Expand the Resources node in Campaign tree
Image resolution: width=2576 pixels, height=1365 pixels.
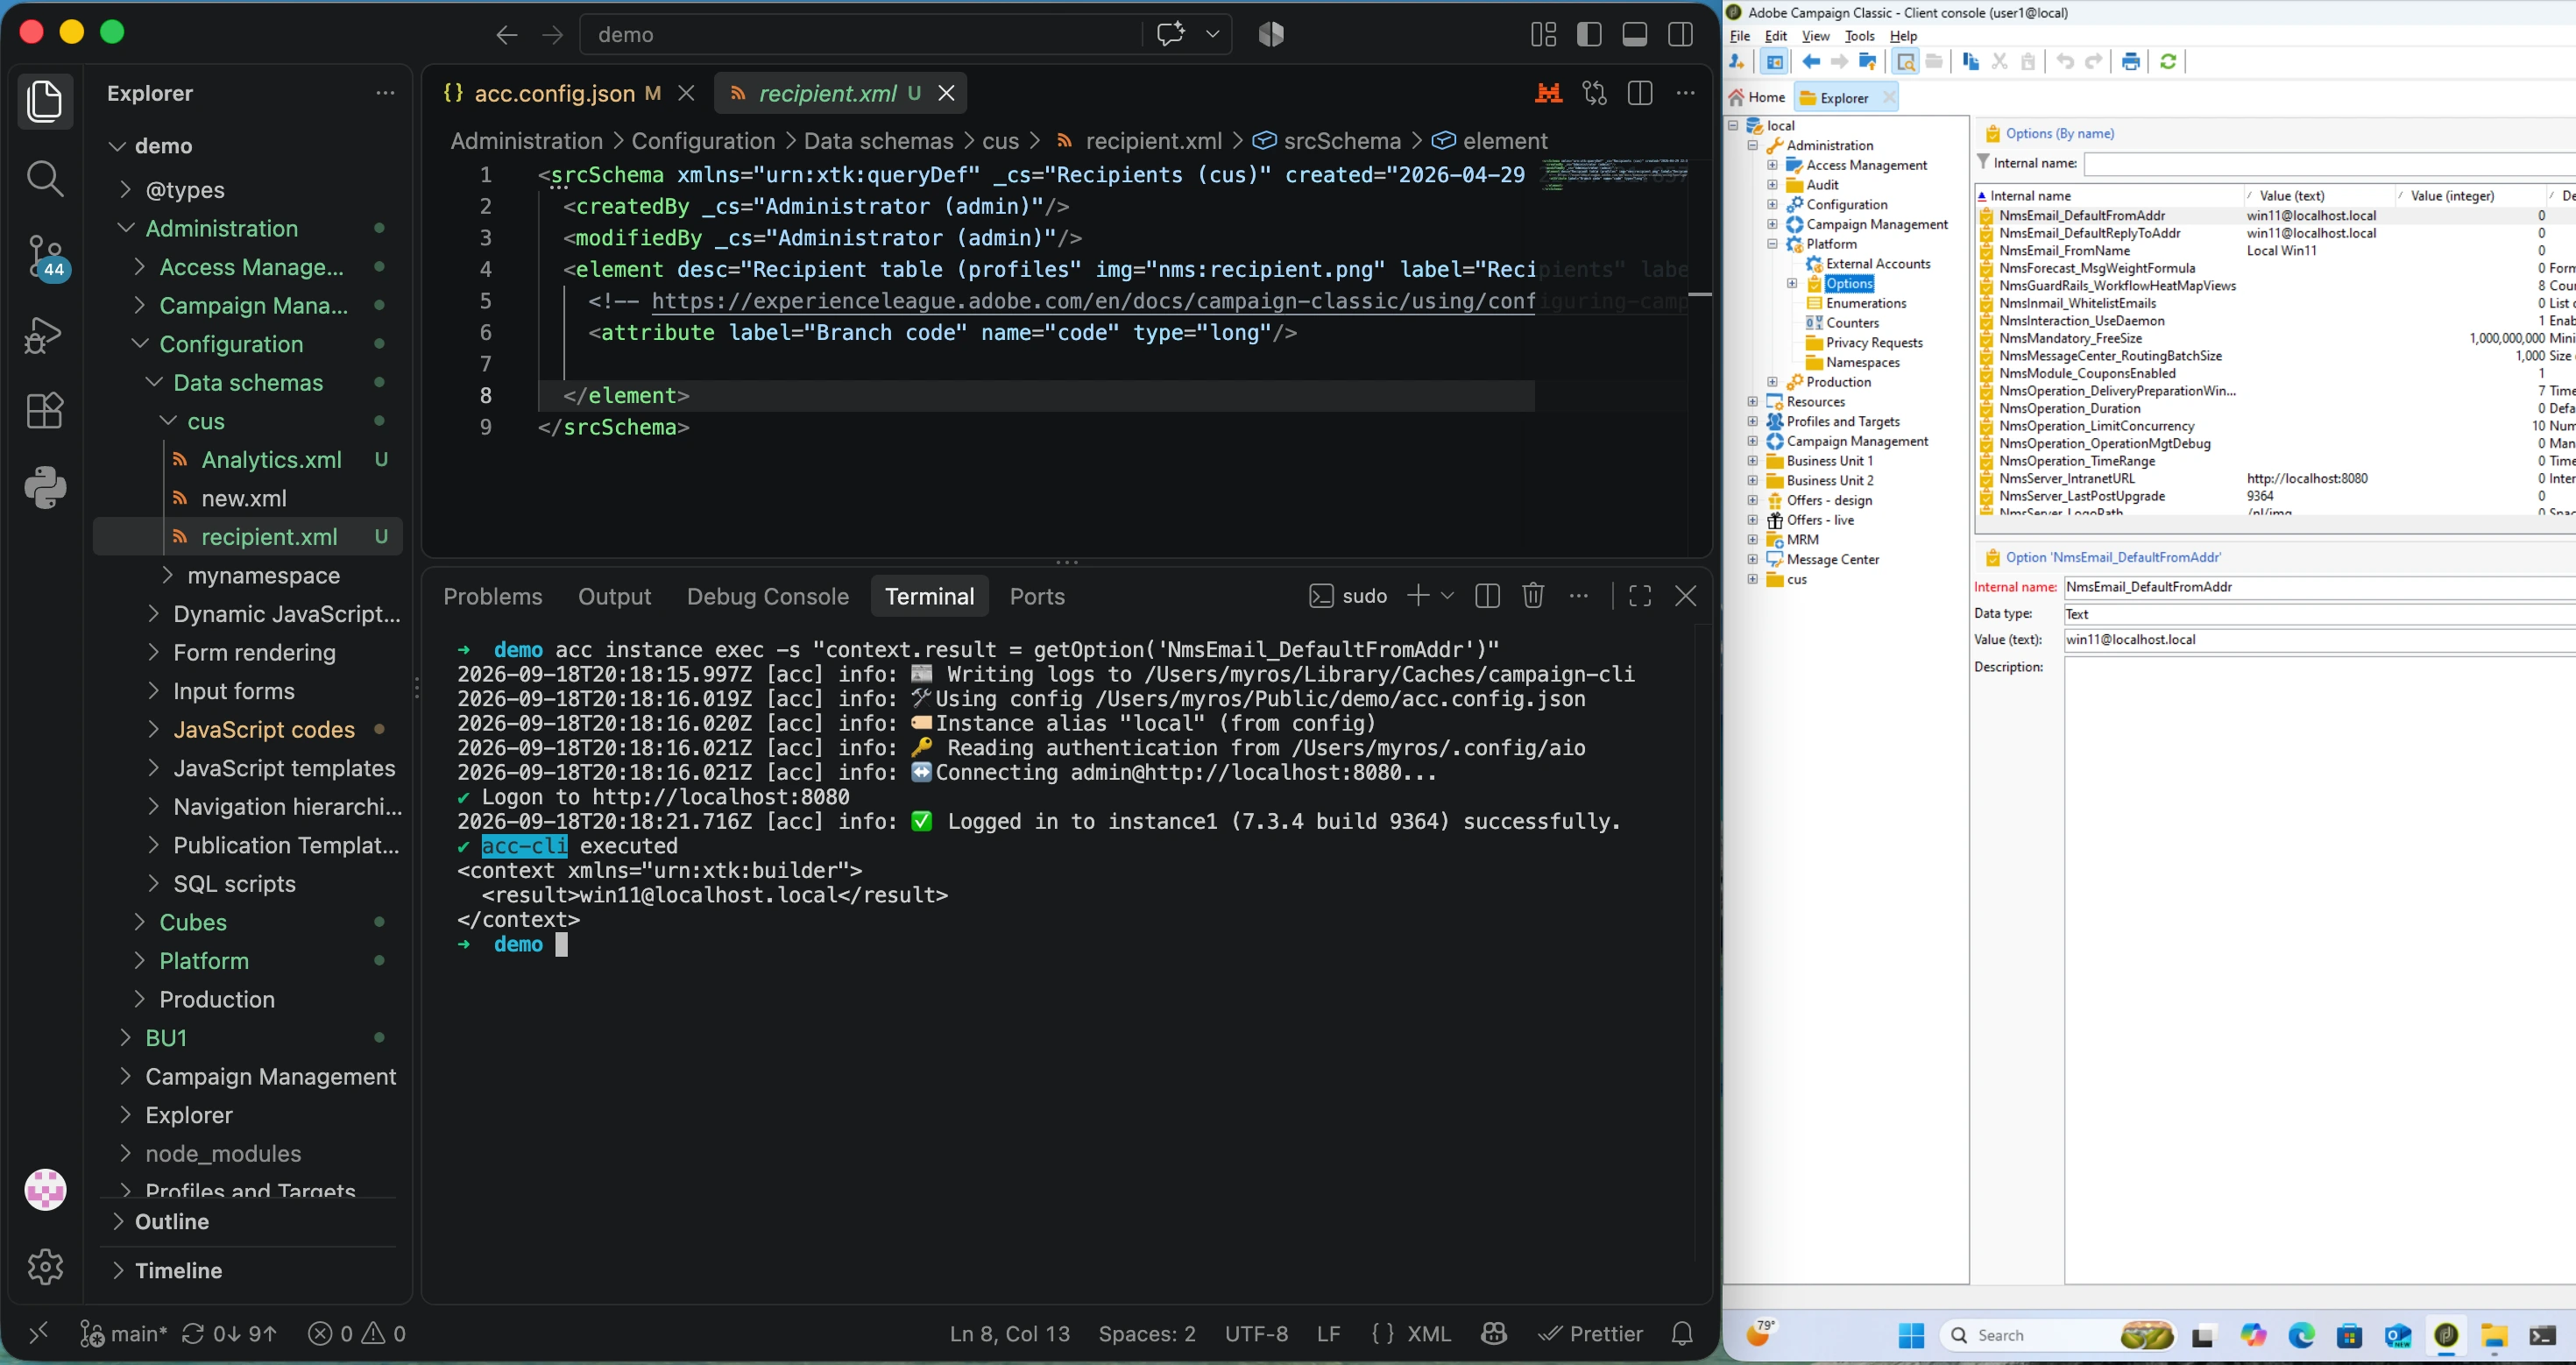[1752, 402]
